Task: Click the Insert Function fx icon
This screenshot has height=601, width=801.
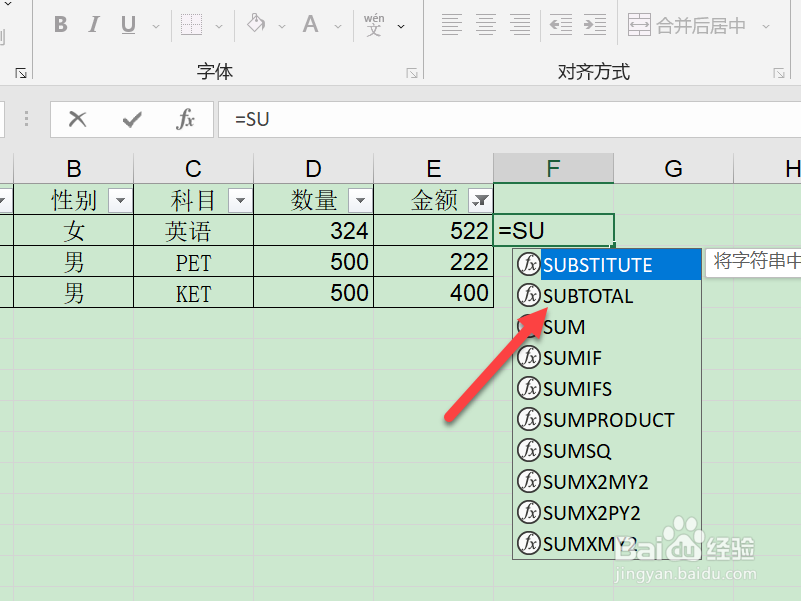Action: pyautogui.click(x=184, y=119)
